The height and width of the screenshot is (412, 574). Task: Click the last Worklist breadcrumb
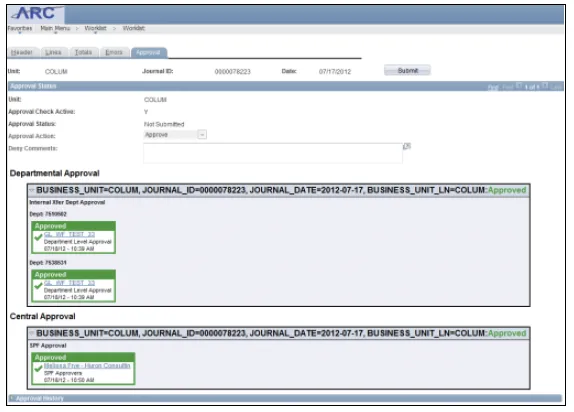[x=134, y=28]
